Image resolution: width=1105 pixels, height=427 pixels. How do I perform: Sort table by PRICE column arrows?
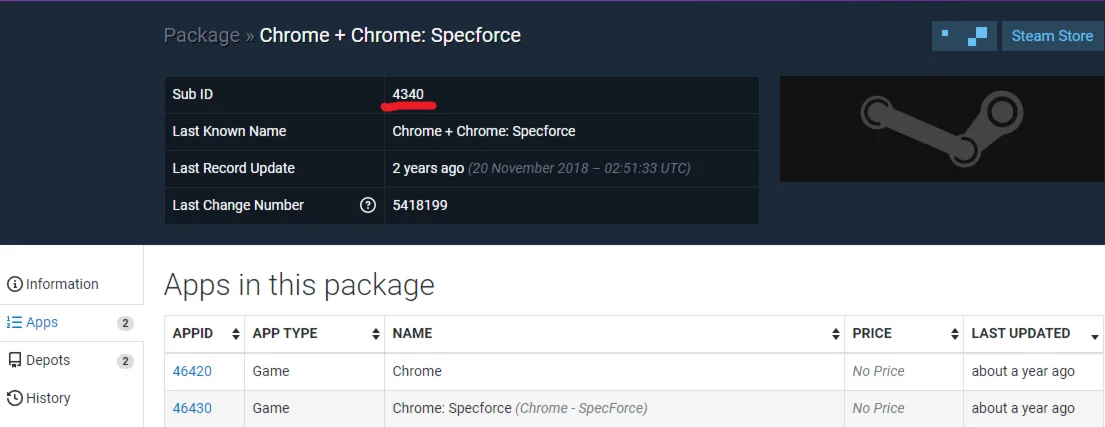pos(955,334)
